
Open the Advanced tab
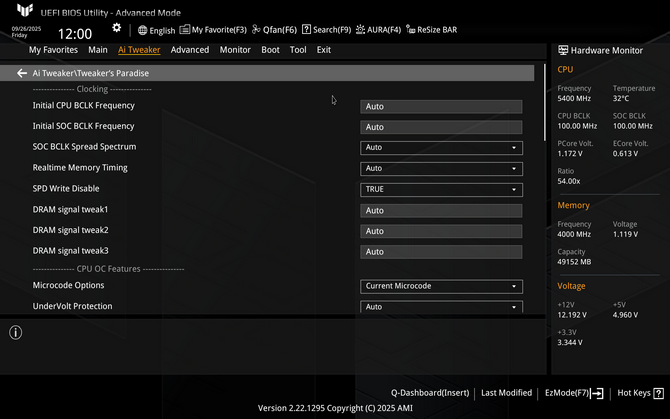click(x=190, y=50)
